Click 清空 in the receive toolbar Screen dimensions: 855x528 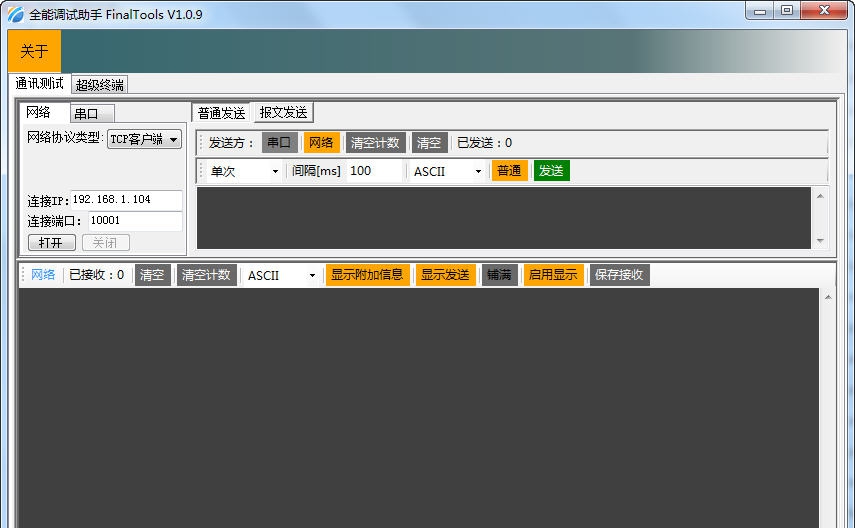[152, 275]
